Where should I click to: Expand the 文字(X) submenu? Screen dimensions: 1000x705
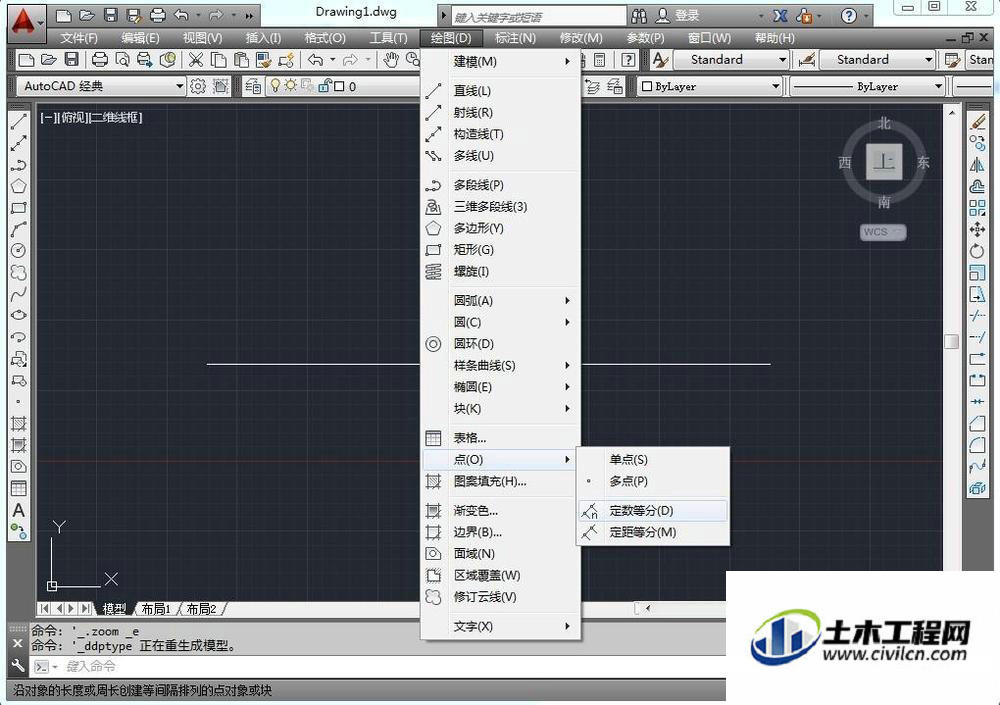coord(501,627)
